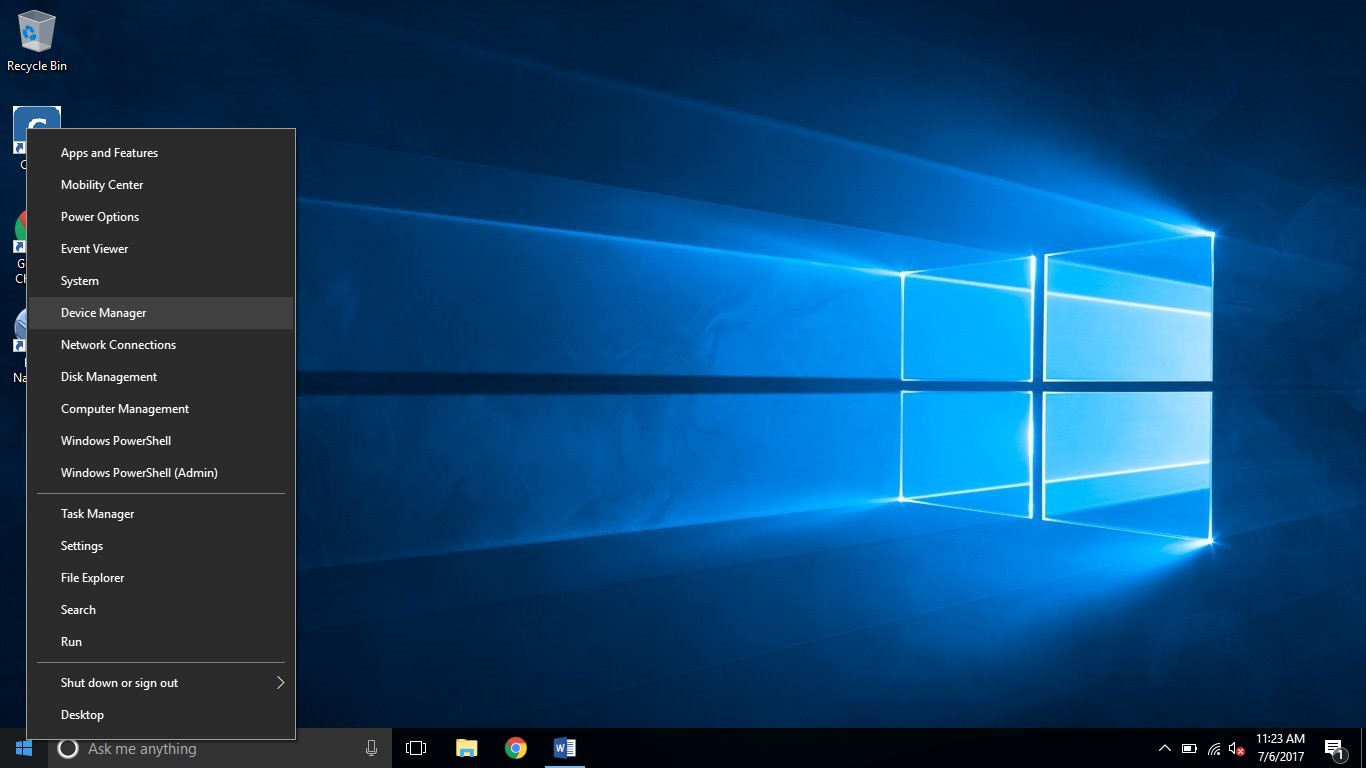Open Task View from the taskbar

point(416,748)
